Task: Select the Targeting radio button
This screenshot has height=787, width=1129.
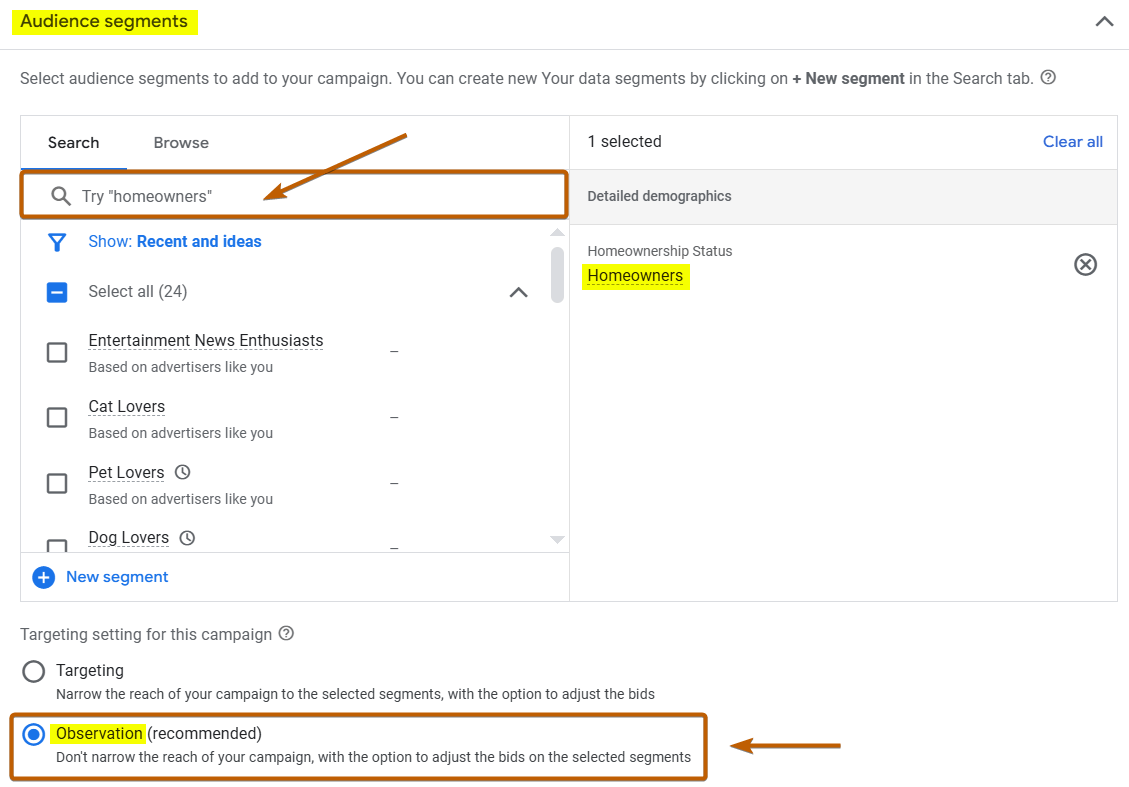Action: pyautogui.click(x=34, y=671)
